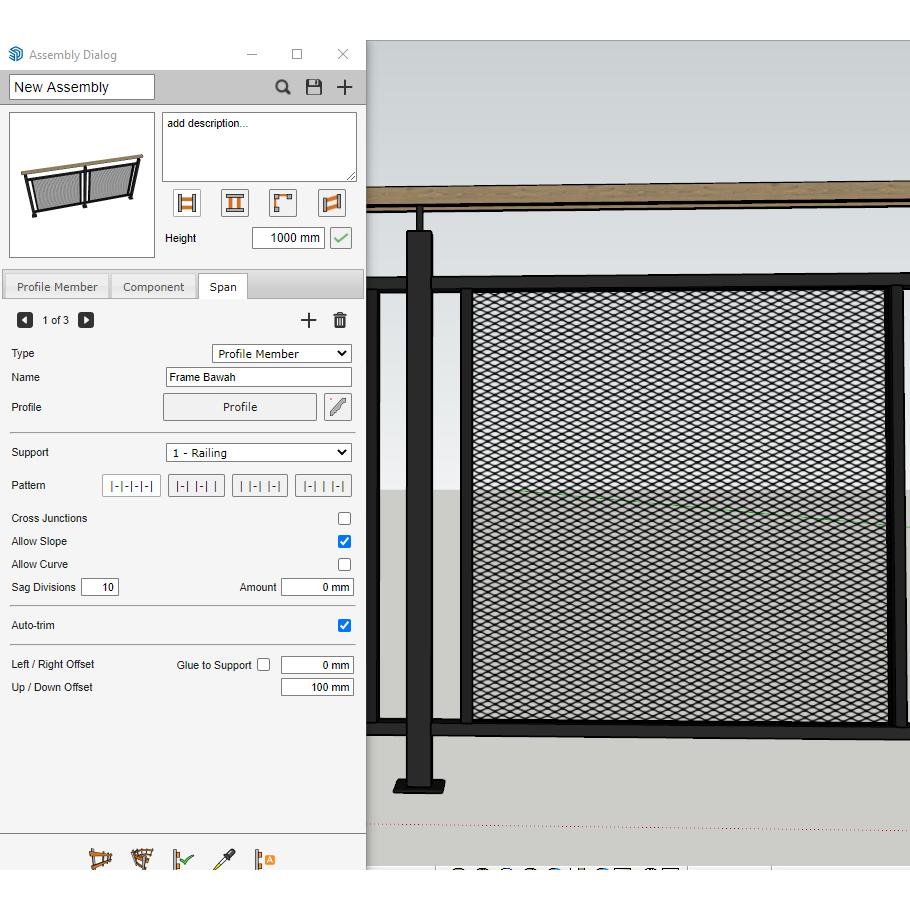Enable the Cross Junctions checkbox
This screenshot has width=910, height=910.
[x=344, y=518]
